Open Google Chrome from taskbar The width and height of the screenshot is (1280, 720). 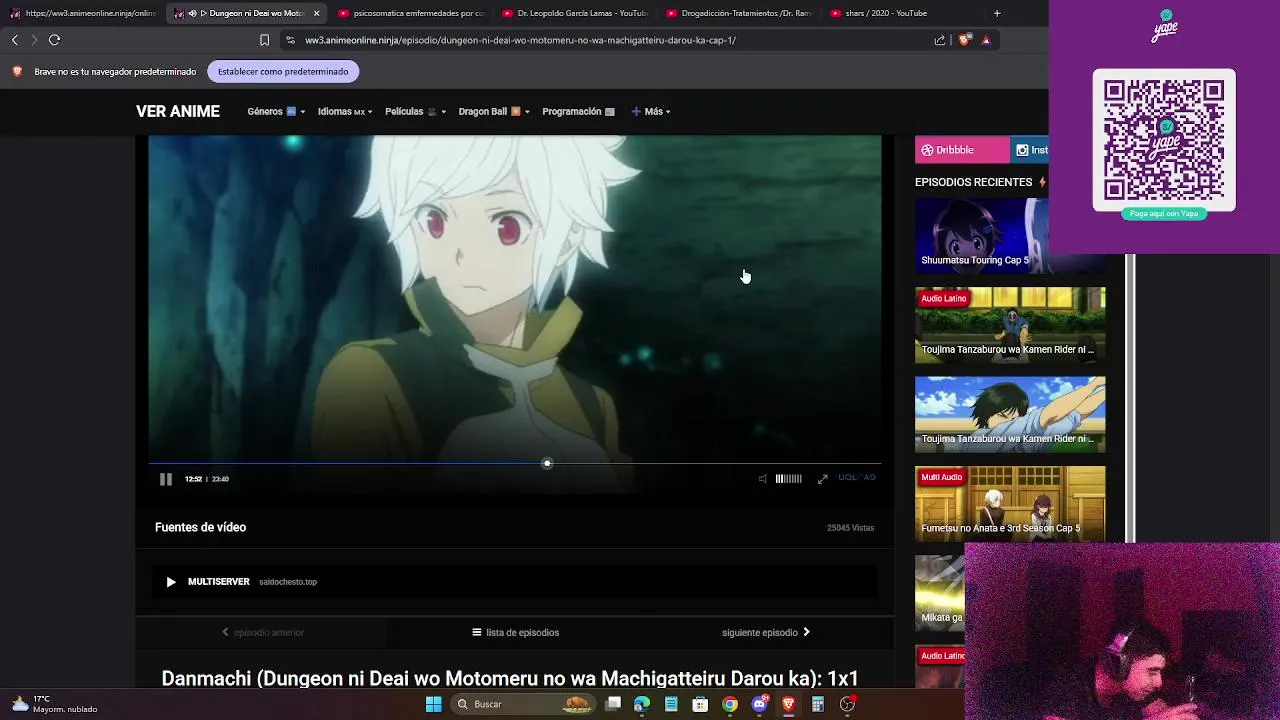click(x=730, y=704)
